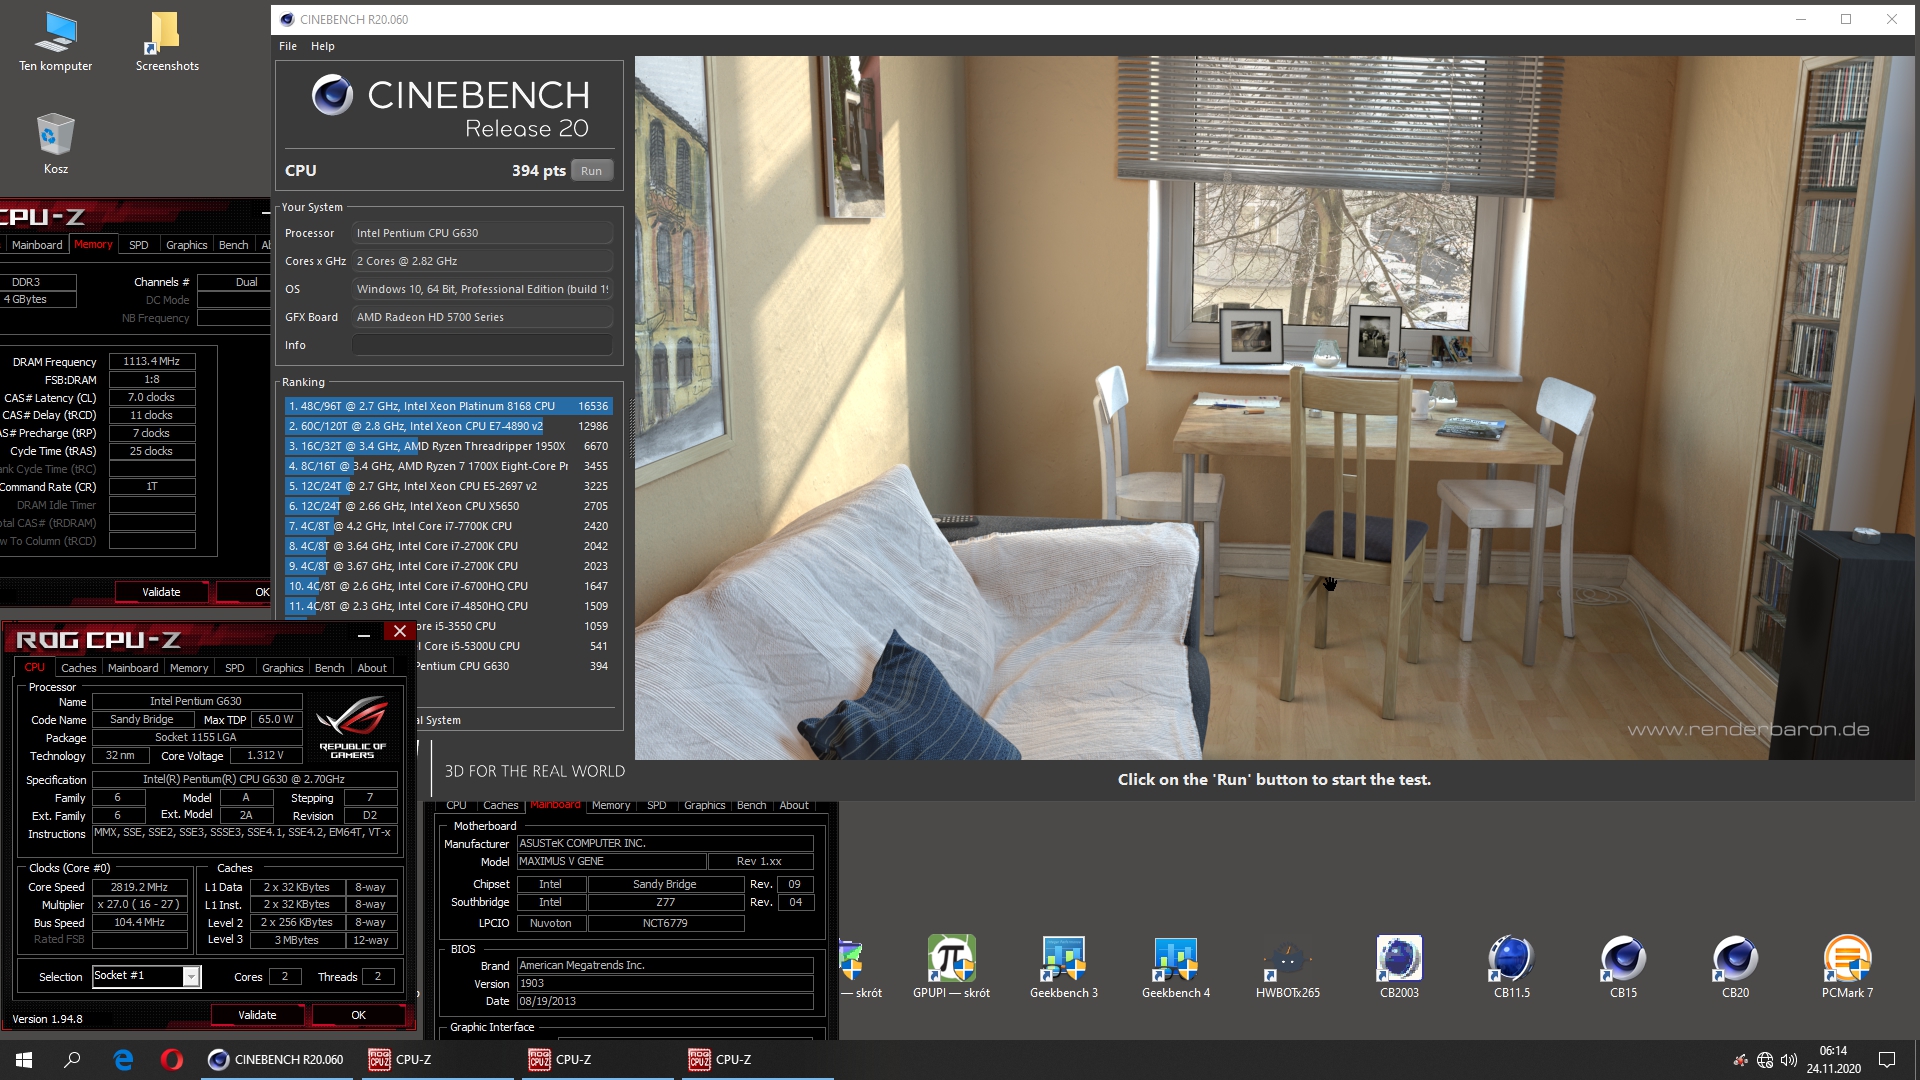Select Graphics tab in mainboard CPU-Z window
The image size is (1920, 1080).
[705, 805]
